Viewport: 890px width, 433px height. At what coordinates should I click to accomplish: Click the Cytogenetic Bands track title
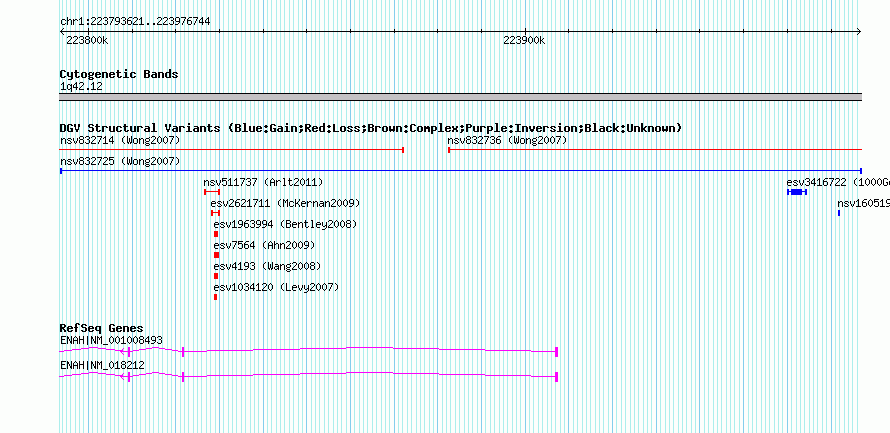(119, 74)
